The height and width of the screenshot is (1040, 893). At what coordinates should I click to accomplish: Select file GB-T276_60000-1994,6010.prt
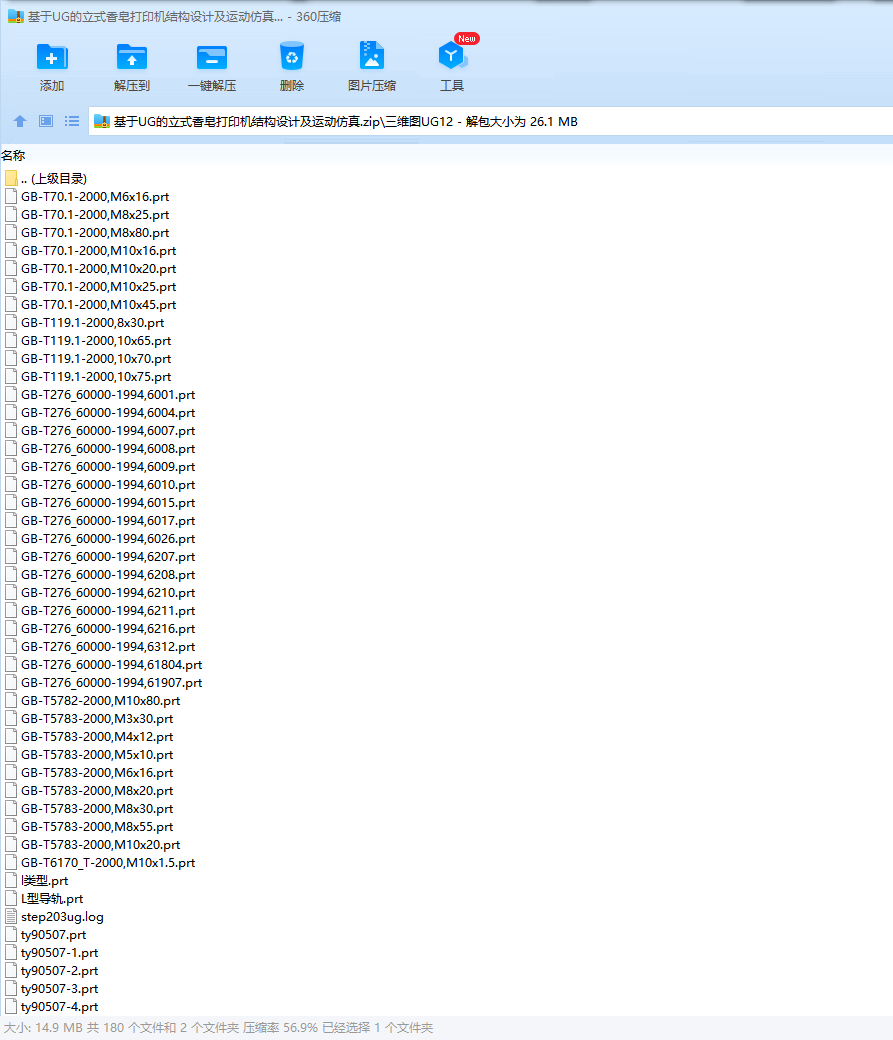[108, 485]
